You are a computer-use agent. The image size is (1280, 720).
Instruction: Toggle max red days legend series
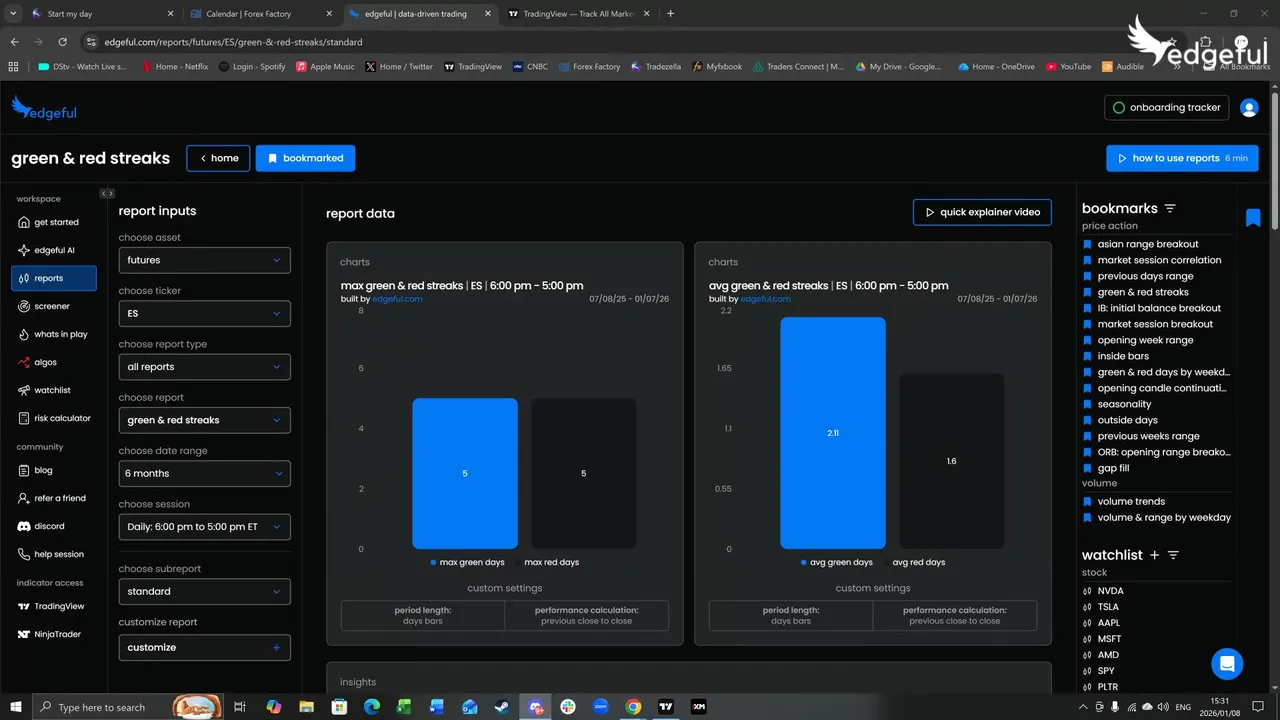click(x=546, y=562)
